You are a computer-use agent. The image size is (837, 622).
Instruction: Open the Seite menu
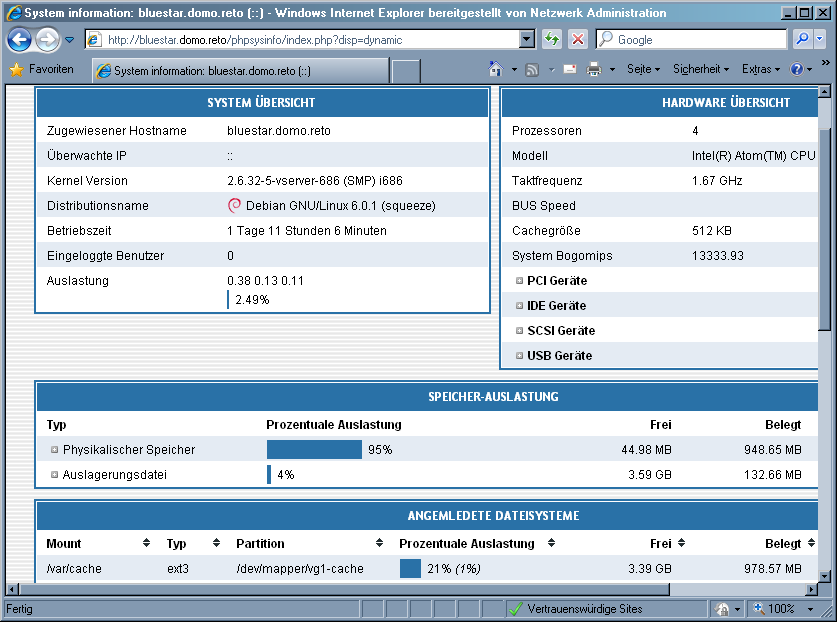click(x=643, y=70)
